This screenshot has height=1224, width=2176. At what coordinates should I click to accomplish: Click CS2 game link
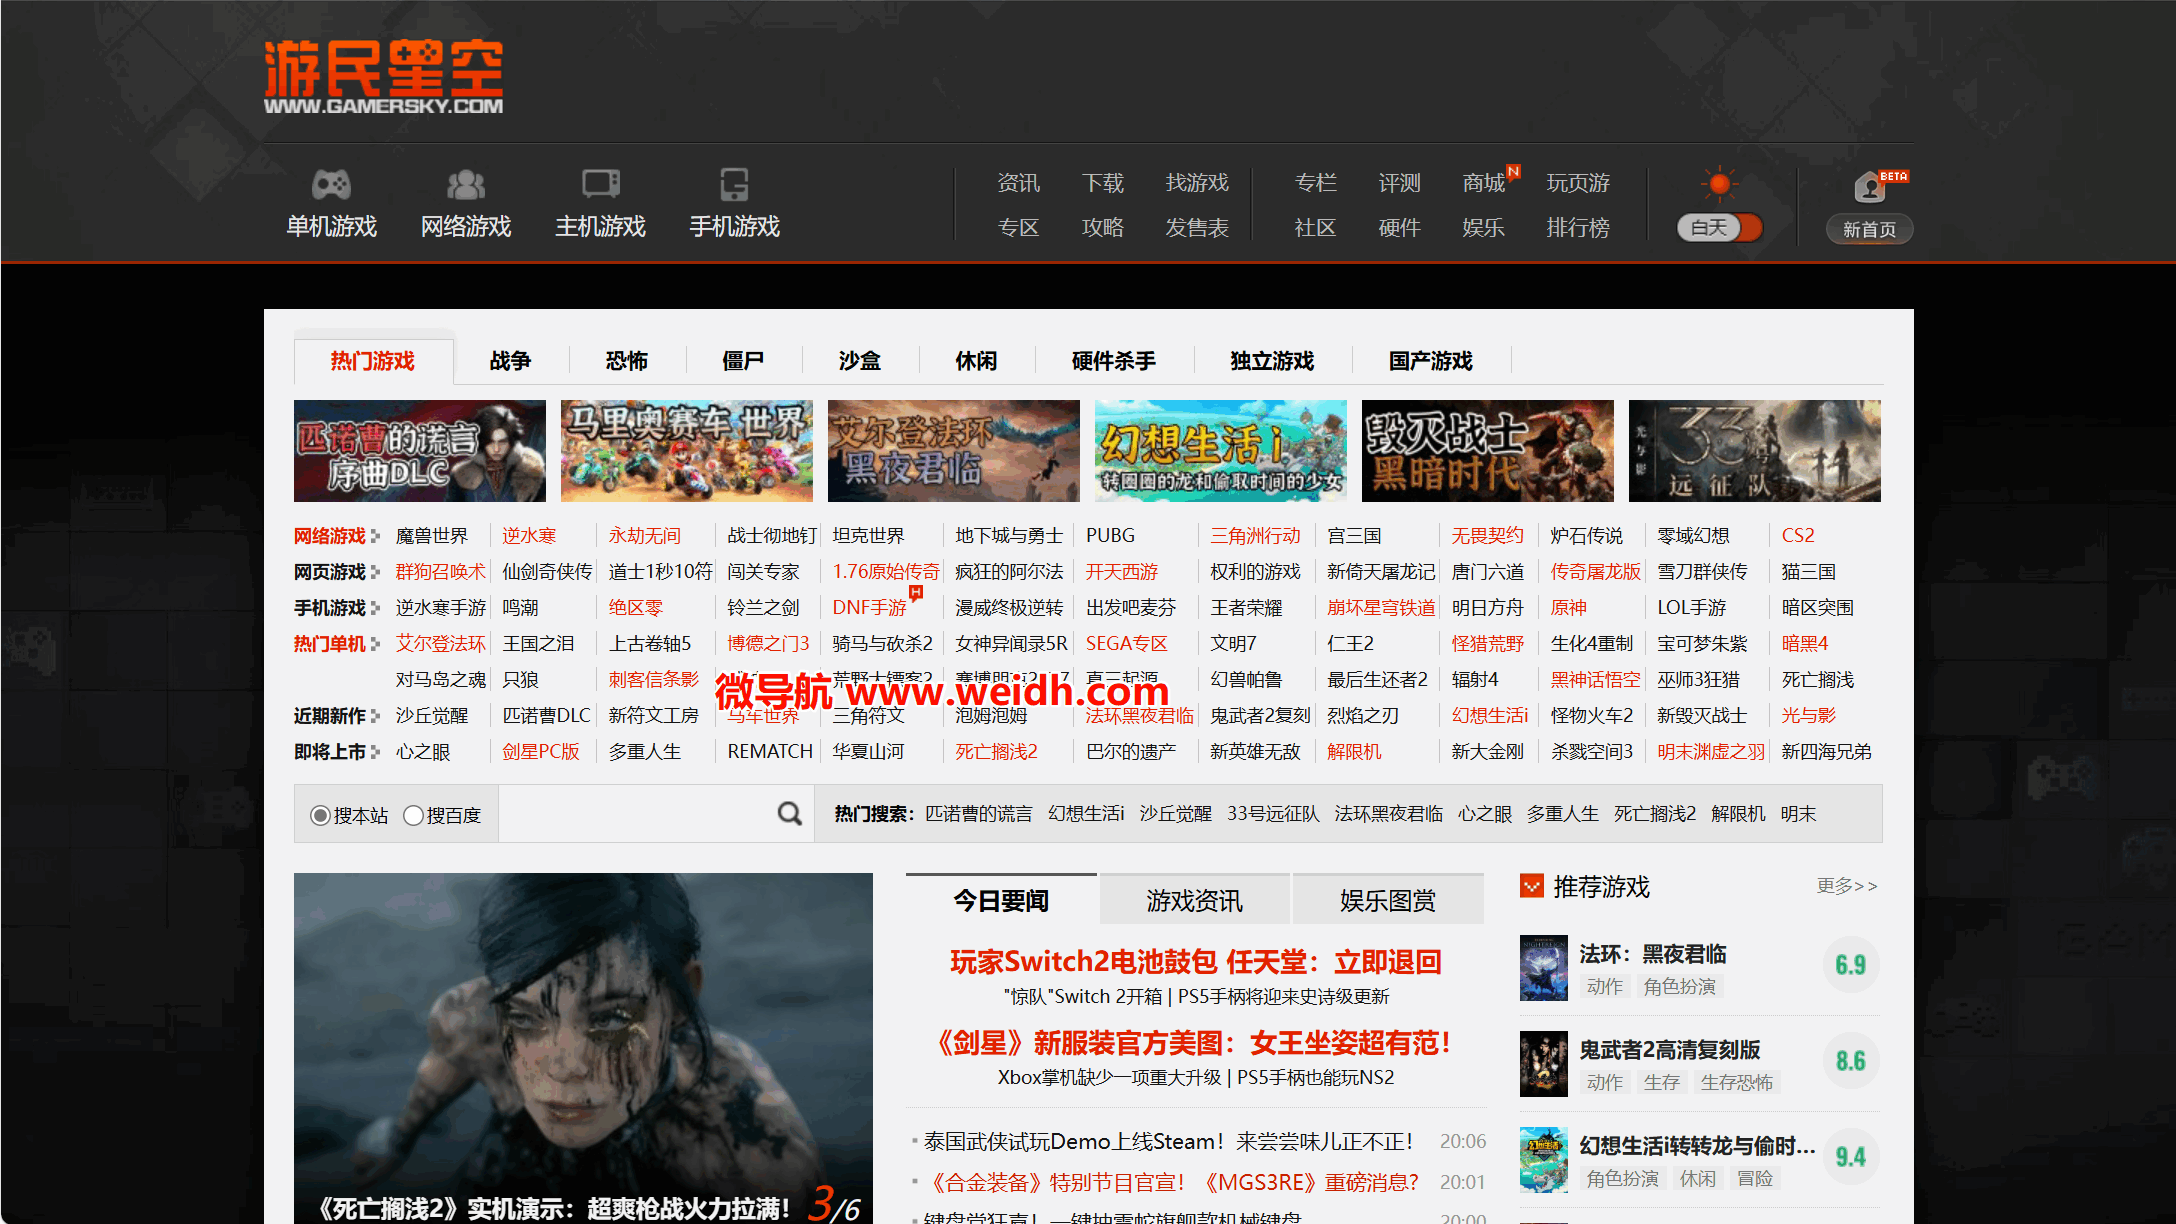[1798, 536]
